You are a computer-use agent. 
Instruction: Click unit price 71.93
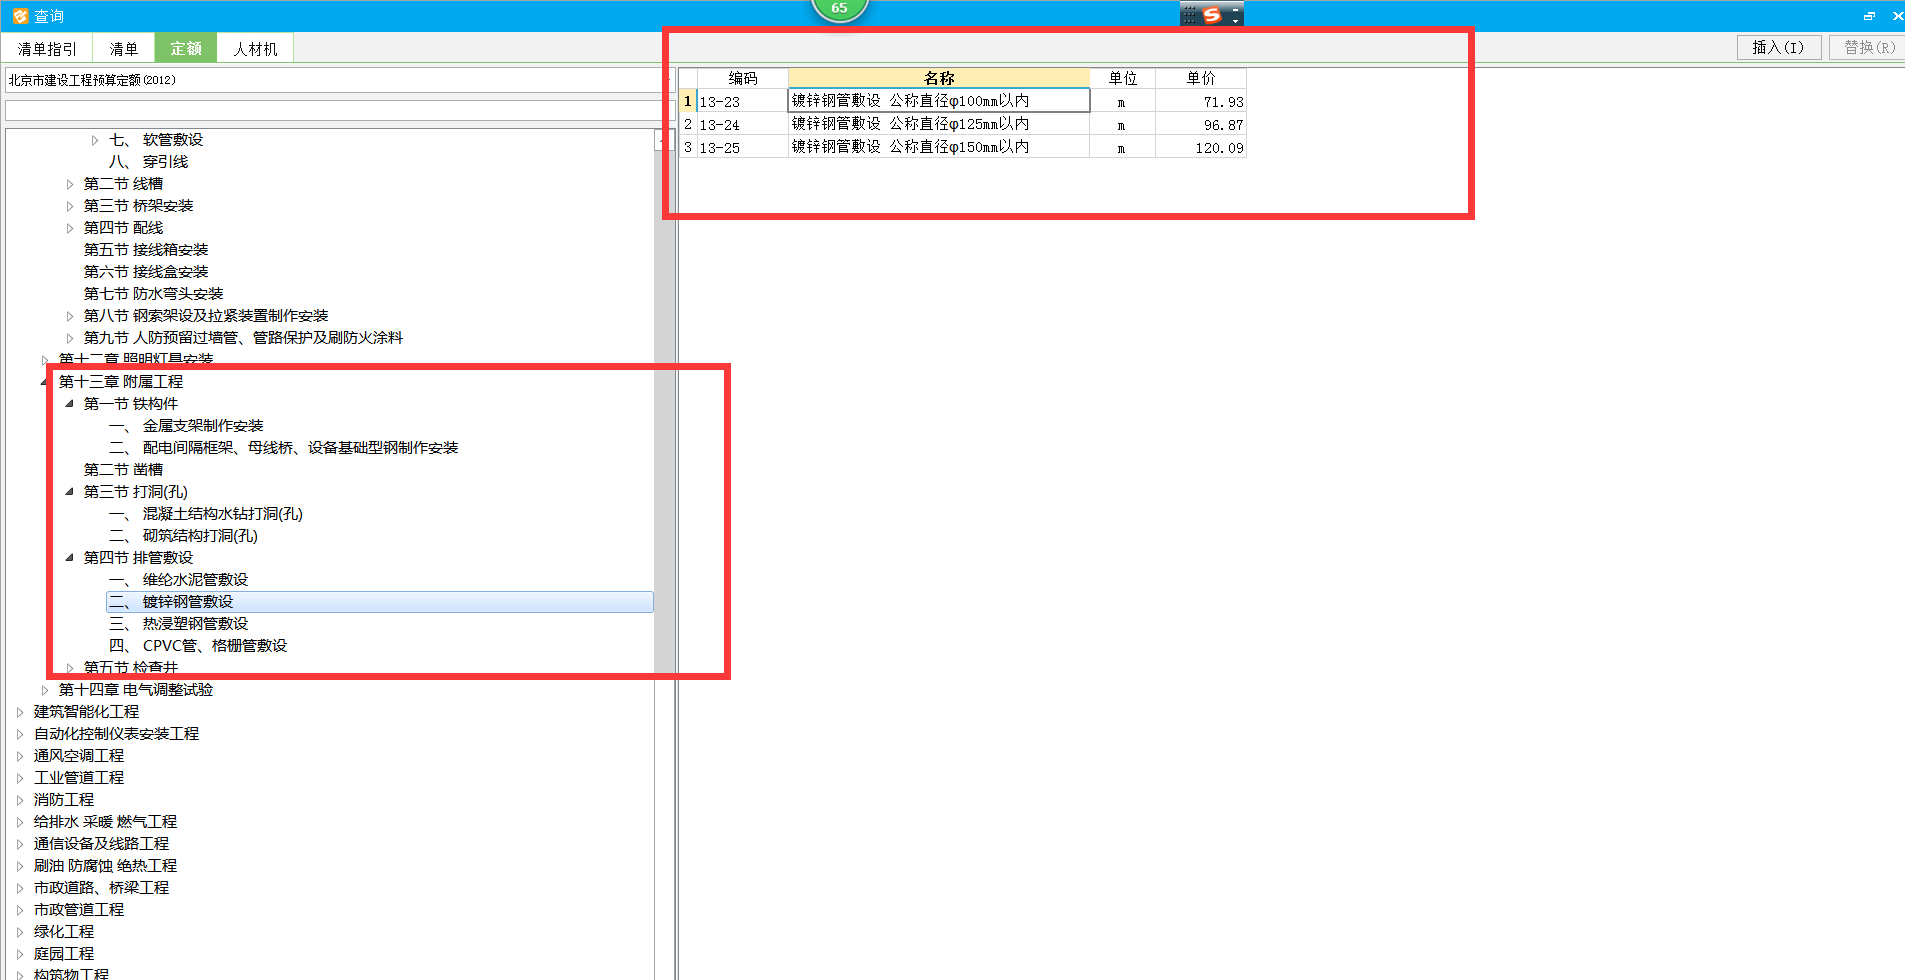(x=1201, y=101)
